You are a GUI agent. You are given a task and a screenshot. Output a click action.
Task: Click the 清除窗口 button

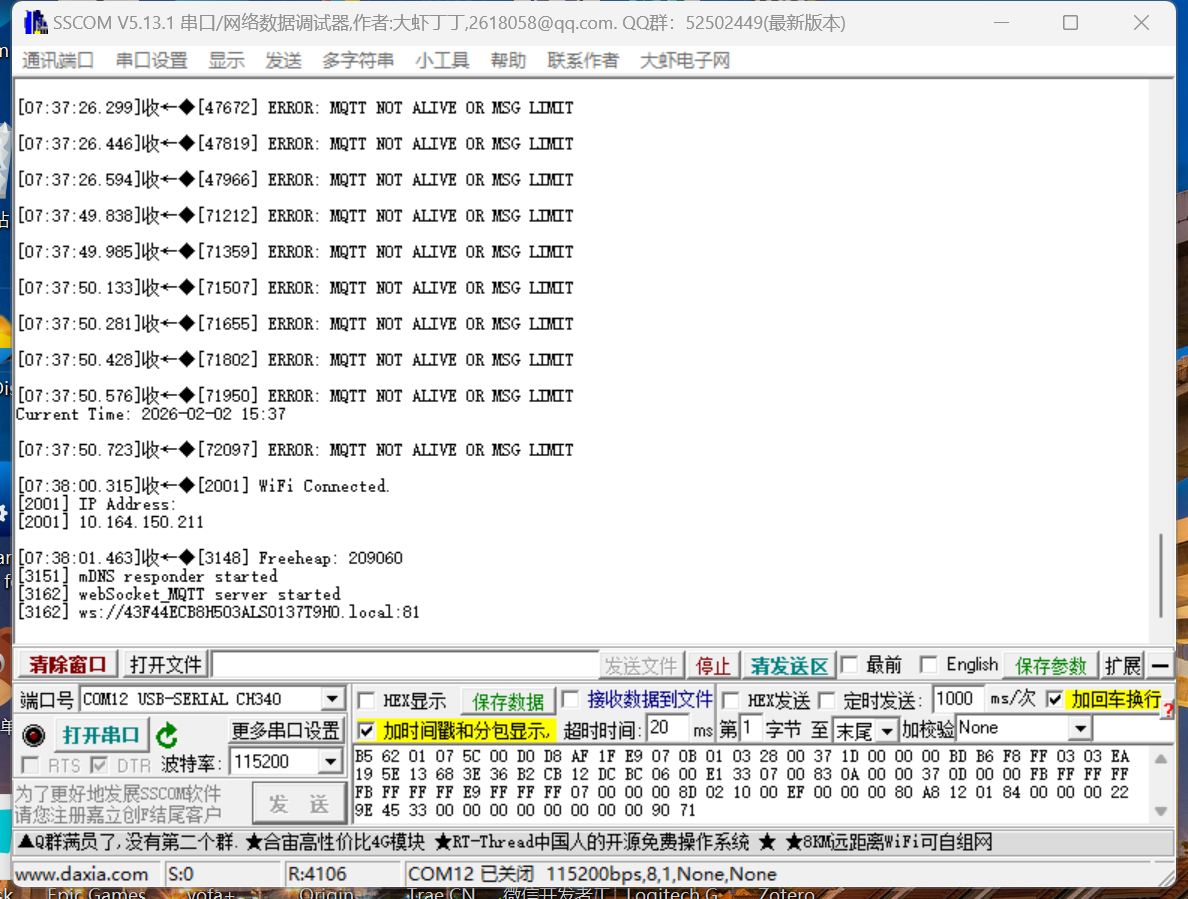pos(67,665)
